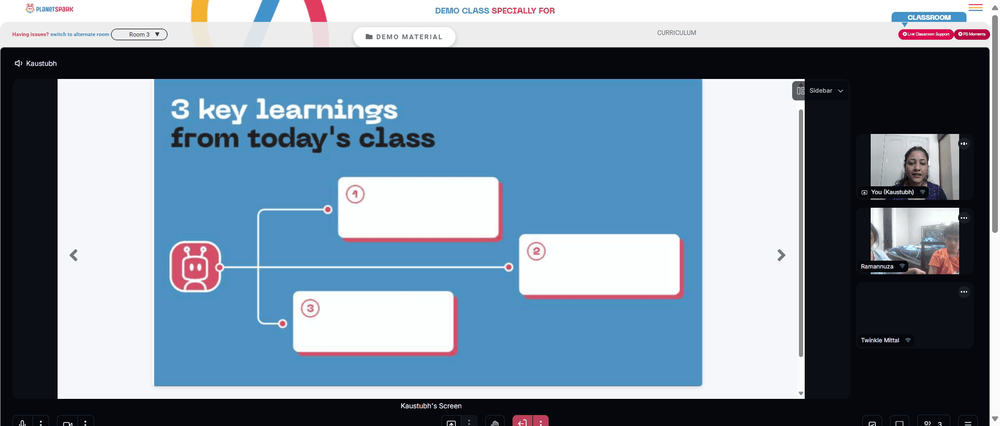Click the Live Classroom Support button
Image resolution: width=1000 pixels, height=426 pixels.
pyautogui.click(x=926, y=34)
